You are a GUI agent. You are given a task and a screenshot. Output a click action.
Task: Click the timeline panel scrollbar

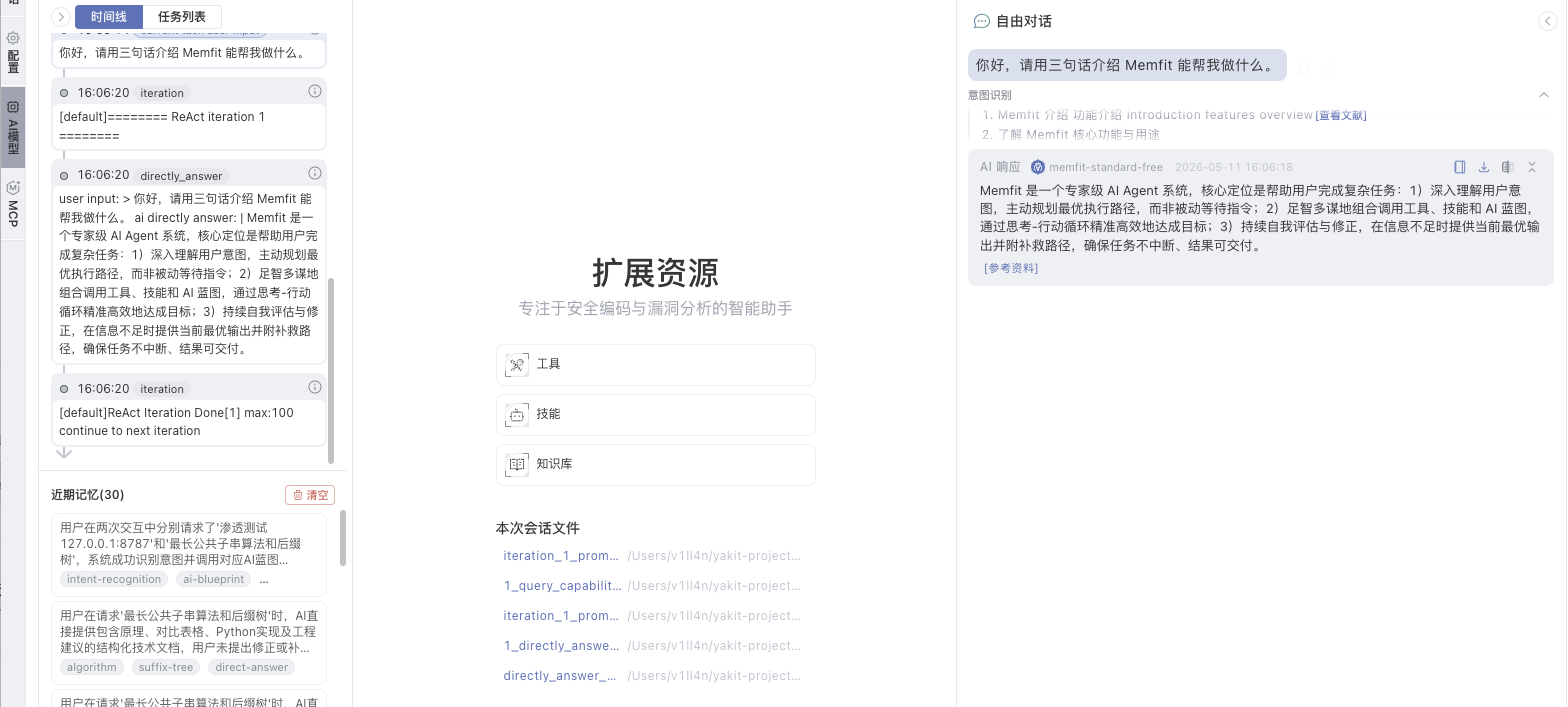click(x=332, y=370)
